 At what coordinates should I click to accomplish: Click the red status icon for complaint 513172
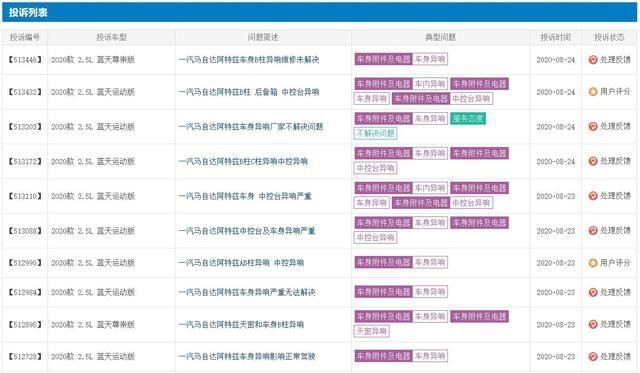[x=593, y=161]
